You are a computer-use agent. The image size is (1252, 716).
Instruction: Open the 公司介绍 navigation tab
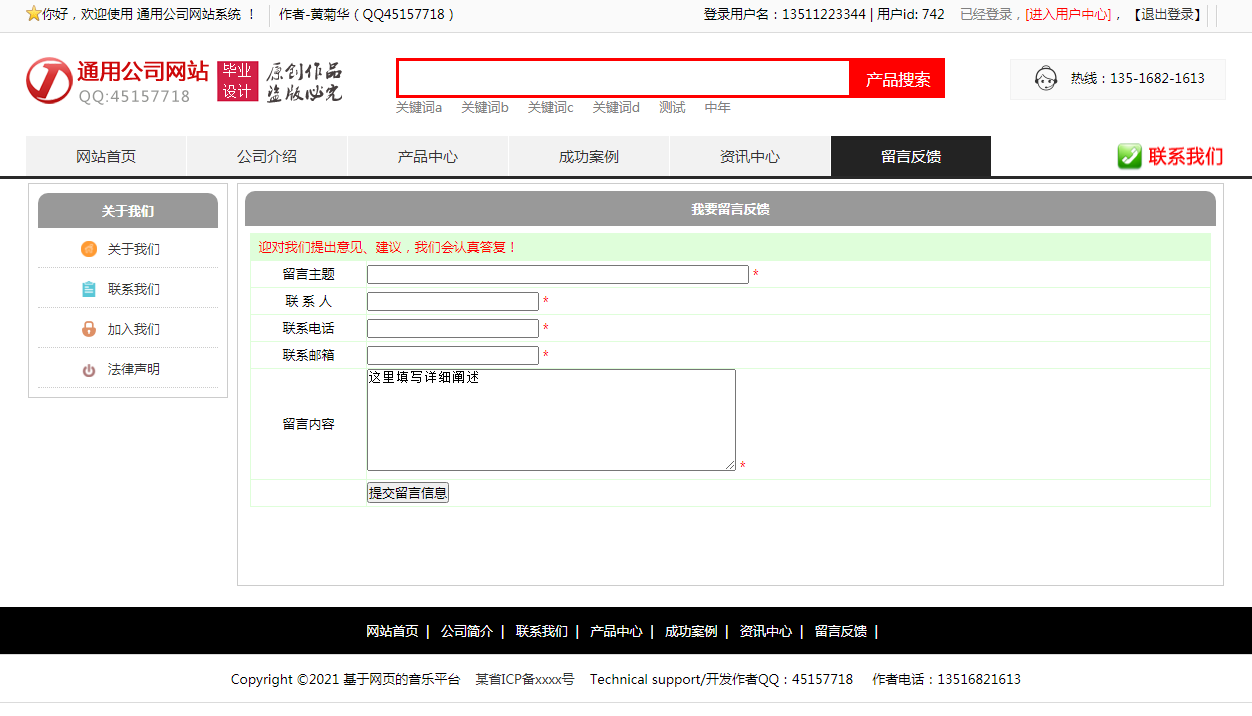[x=267, y=156]
